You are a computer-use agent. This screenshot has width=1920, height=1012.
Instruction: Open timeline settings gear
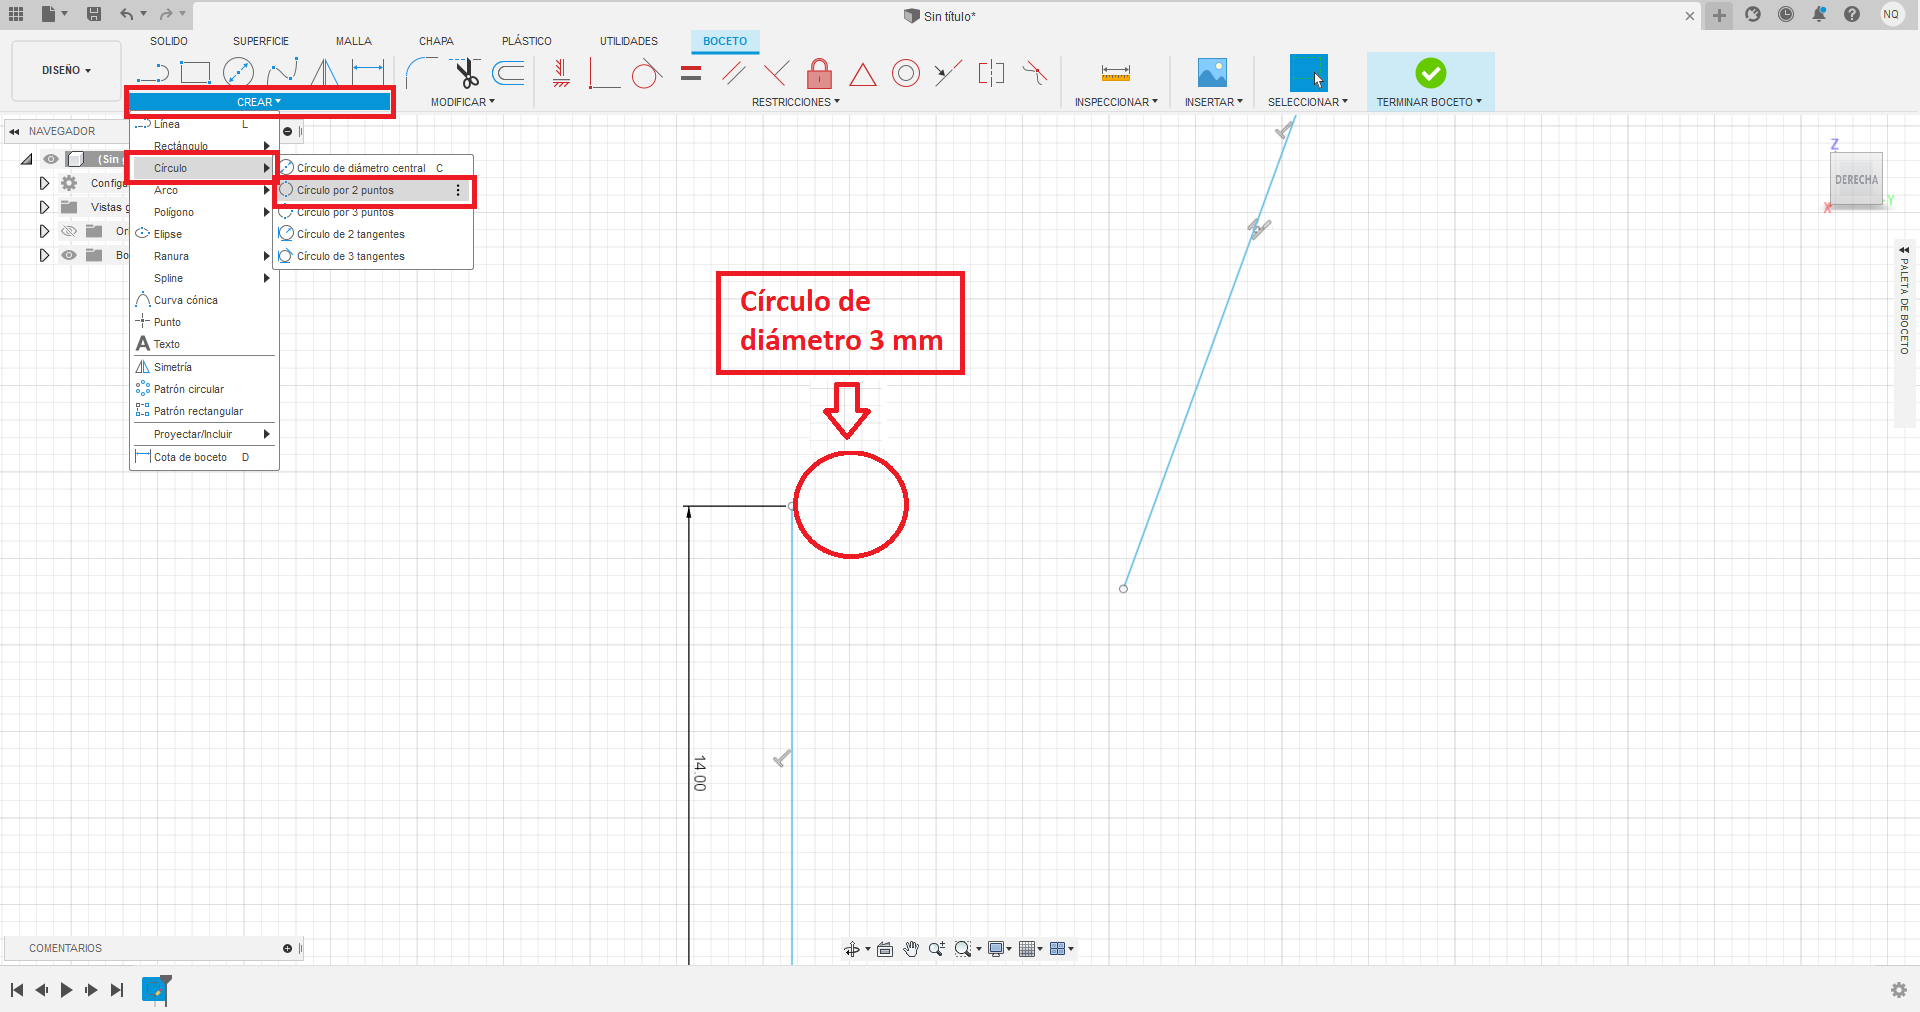(x=1899, y=990)
